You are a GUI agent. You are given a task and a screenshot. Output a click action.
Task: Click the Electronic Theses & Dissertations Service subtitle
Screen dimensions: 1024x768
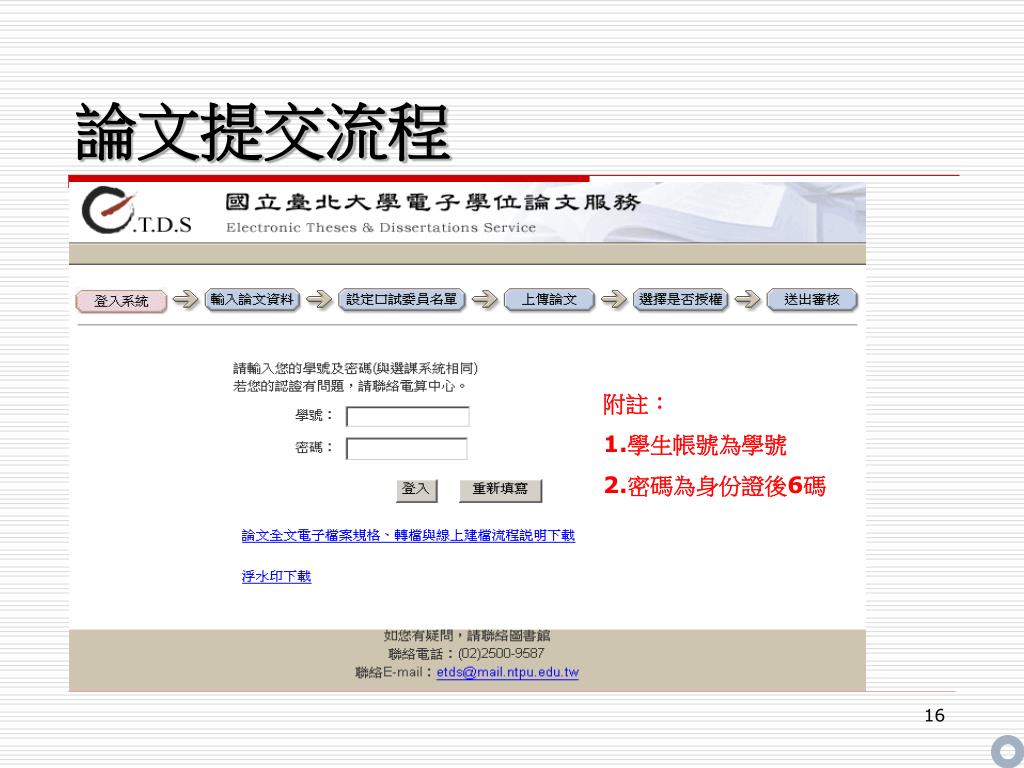pyautogui.click(x=381, y=228)
